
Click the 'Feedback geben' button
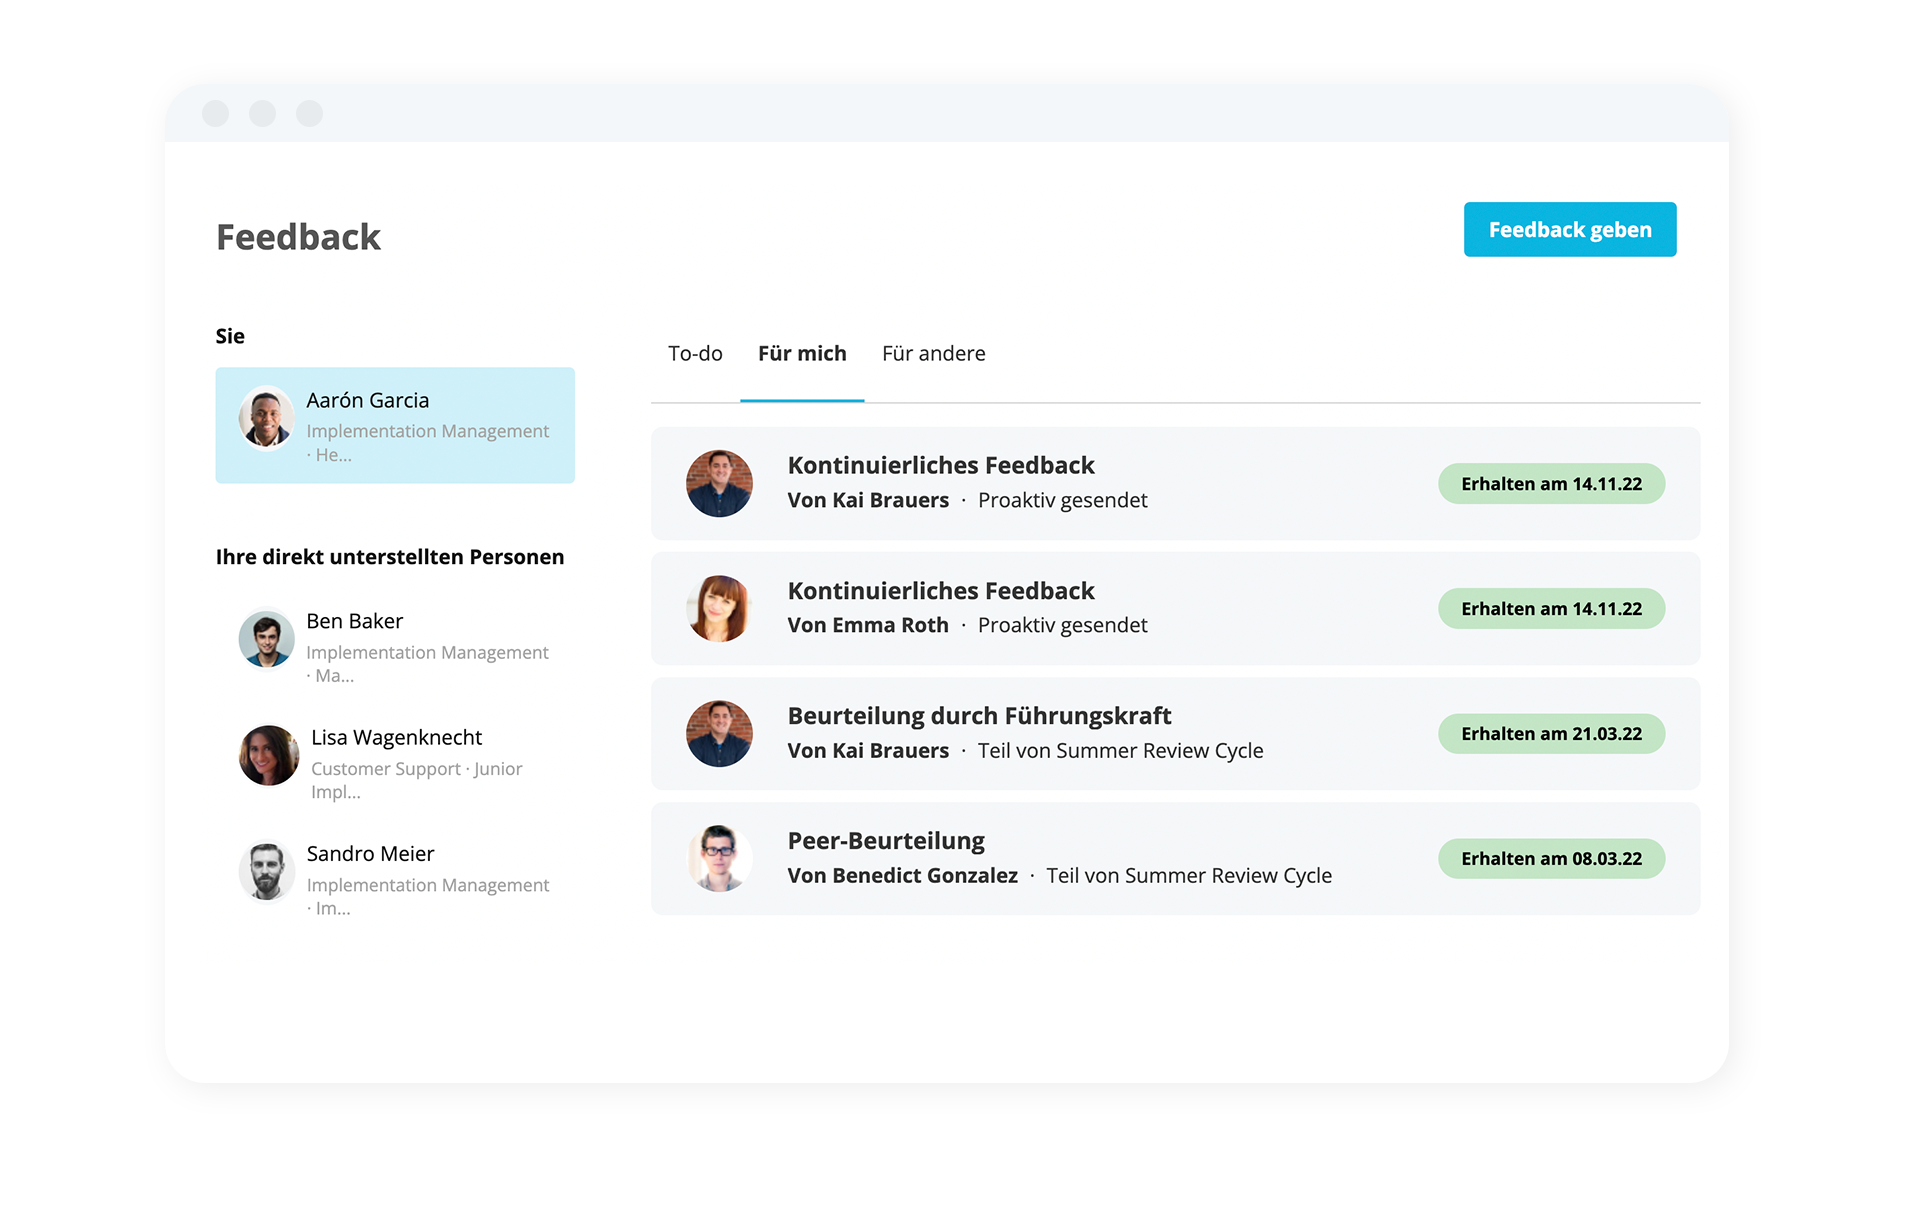tap(1569, 228)
